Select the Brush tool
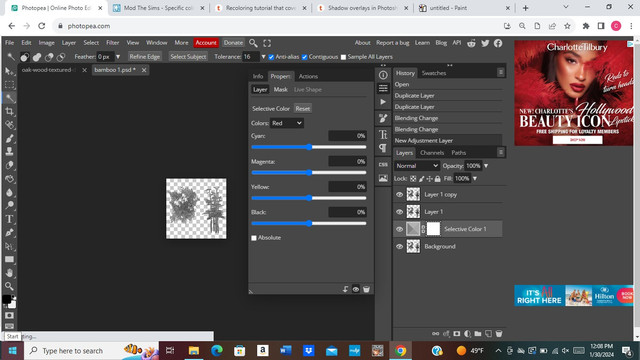Image resolution: width=640 pixels, height=360 pixels. [9, 138]
